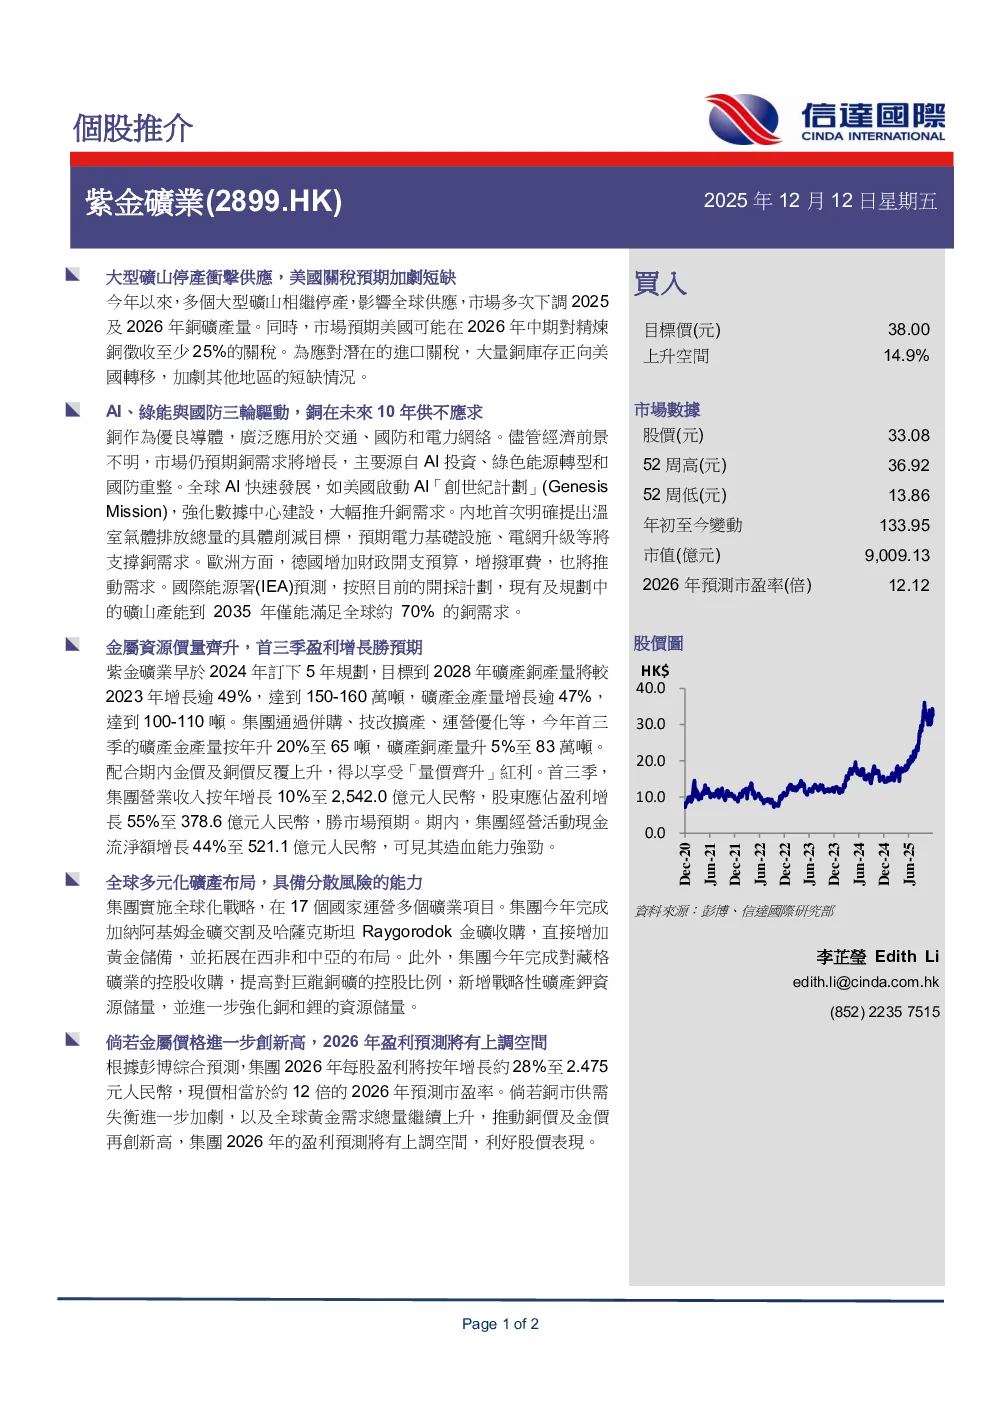
Task: Click the 20.0 y-axis tick label
Action: coord(650,761)
